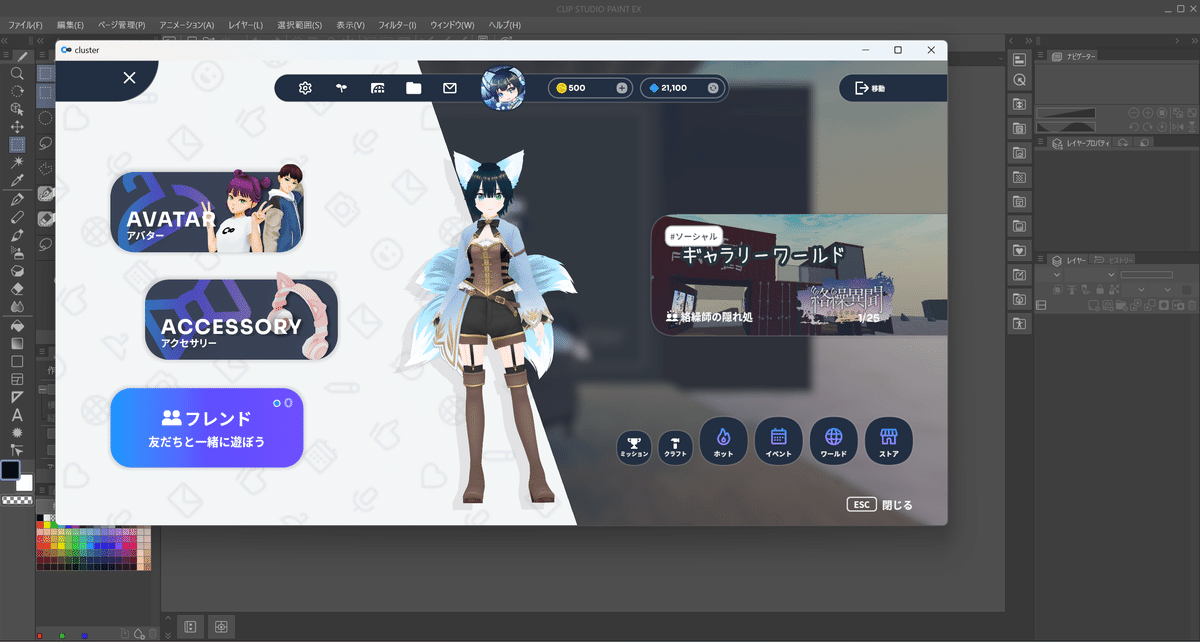
Task: Open the フレンド friends card
Action: tap(207, 428)
